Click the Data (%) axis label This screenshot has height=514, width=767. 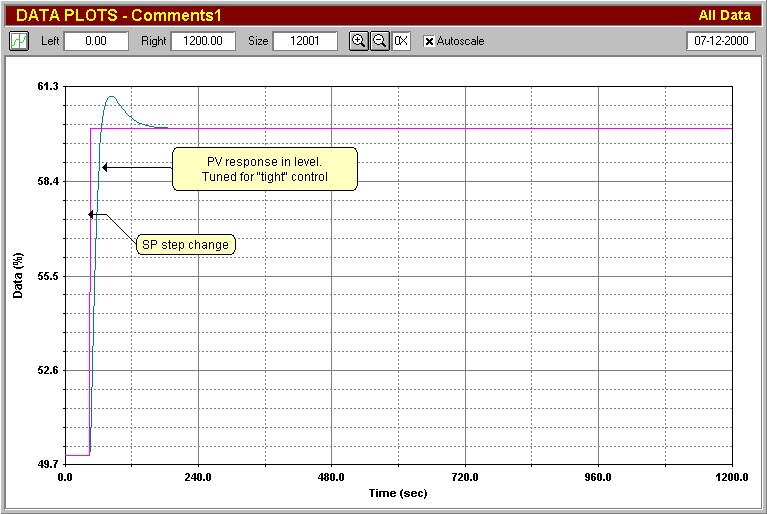[17, 275]
